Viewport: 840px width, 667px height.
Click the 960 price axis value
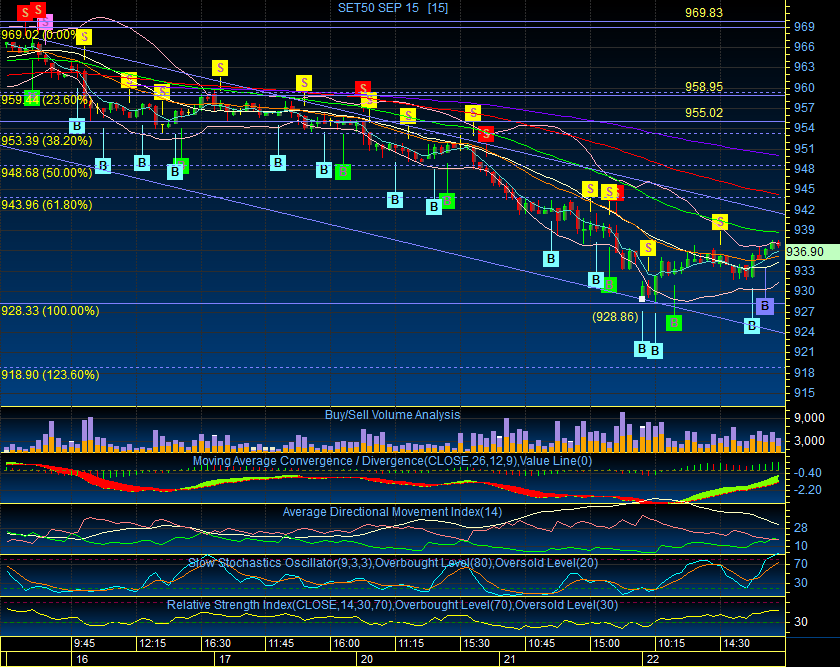pos(804,88)
